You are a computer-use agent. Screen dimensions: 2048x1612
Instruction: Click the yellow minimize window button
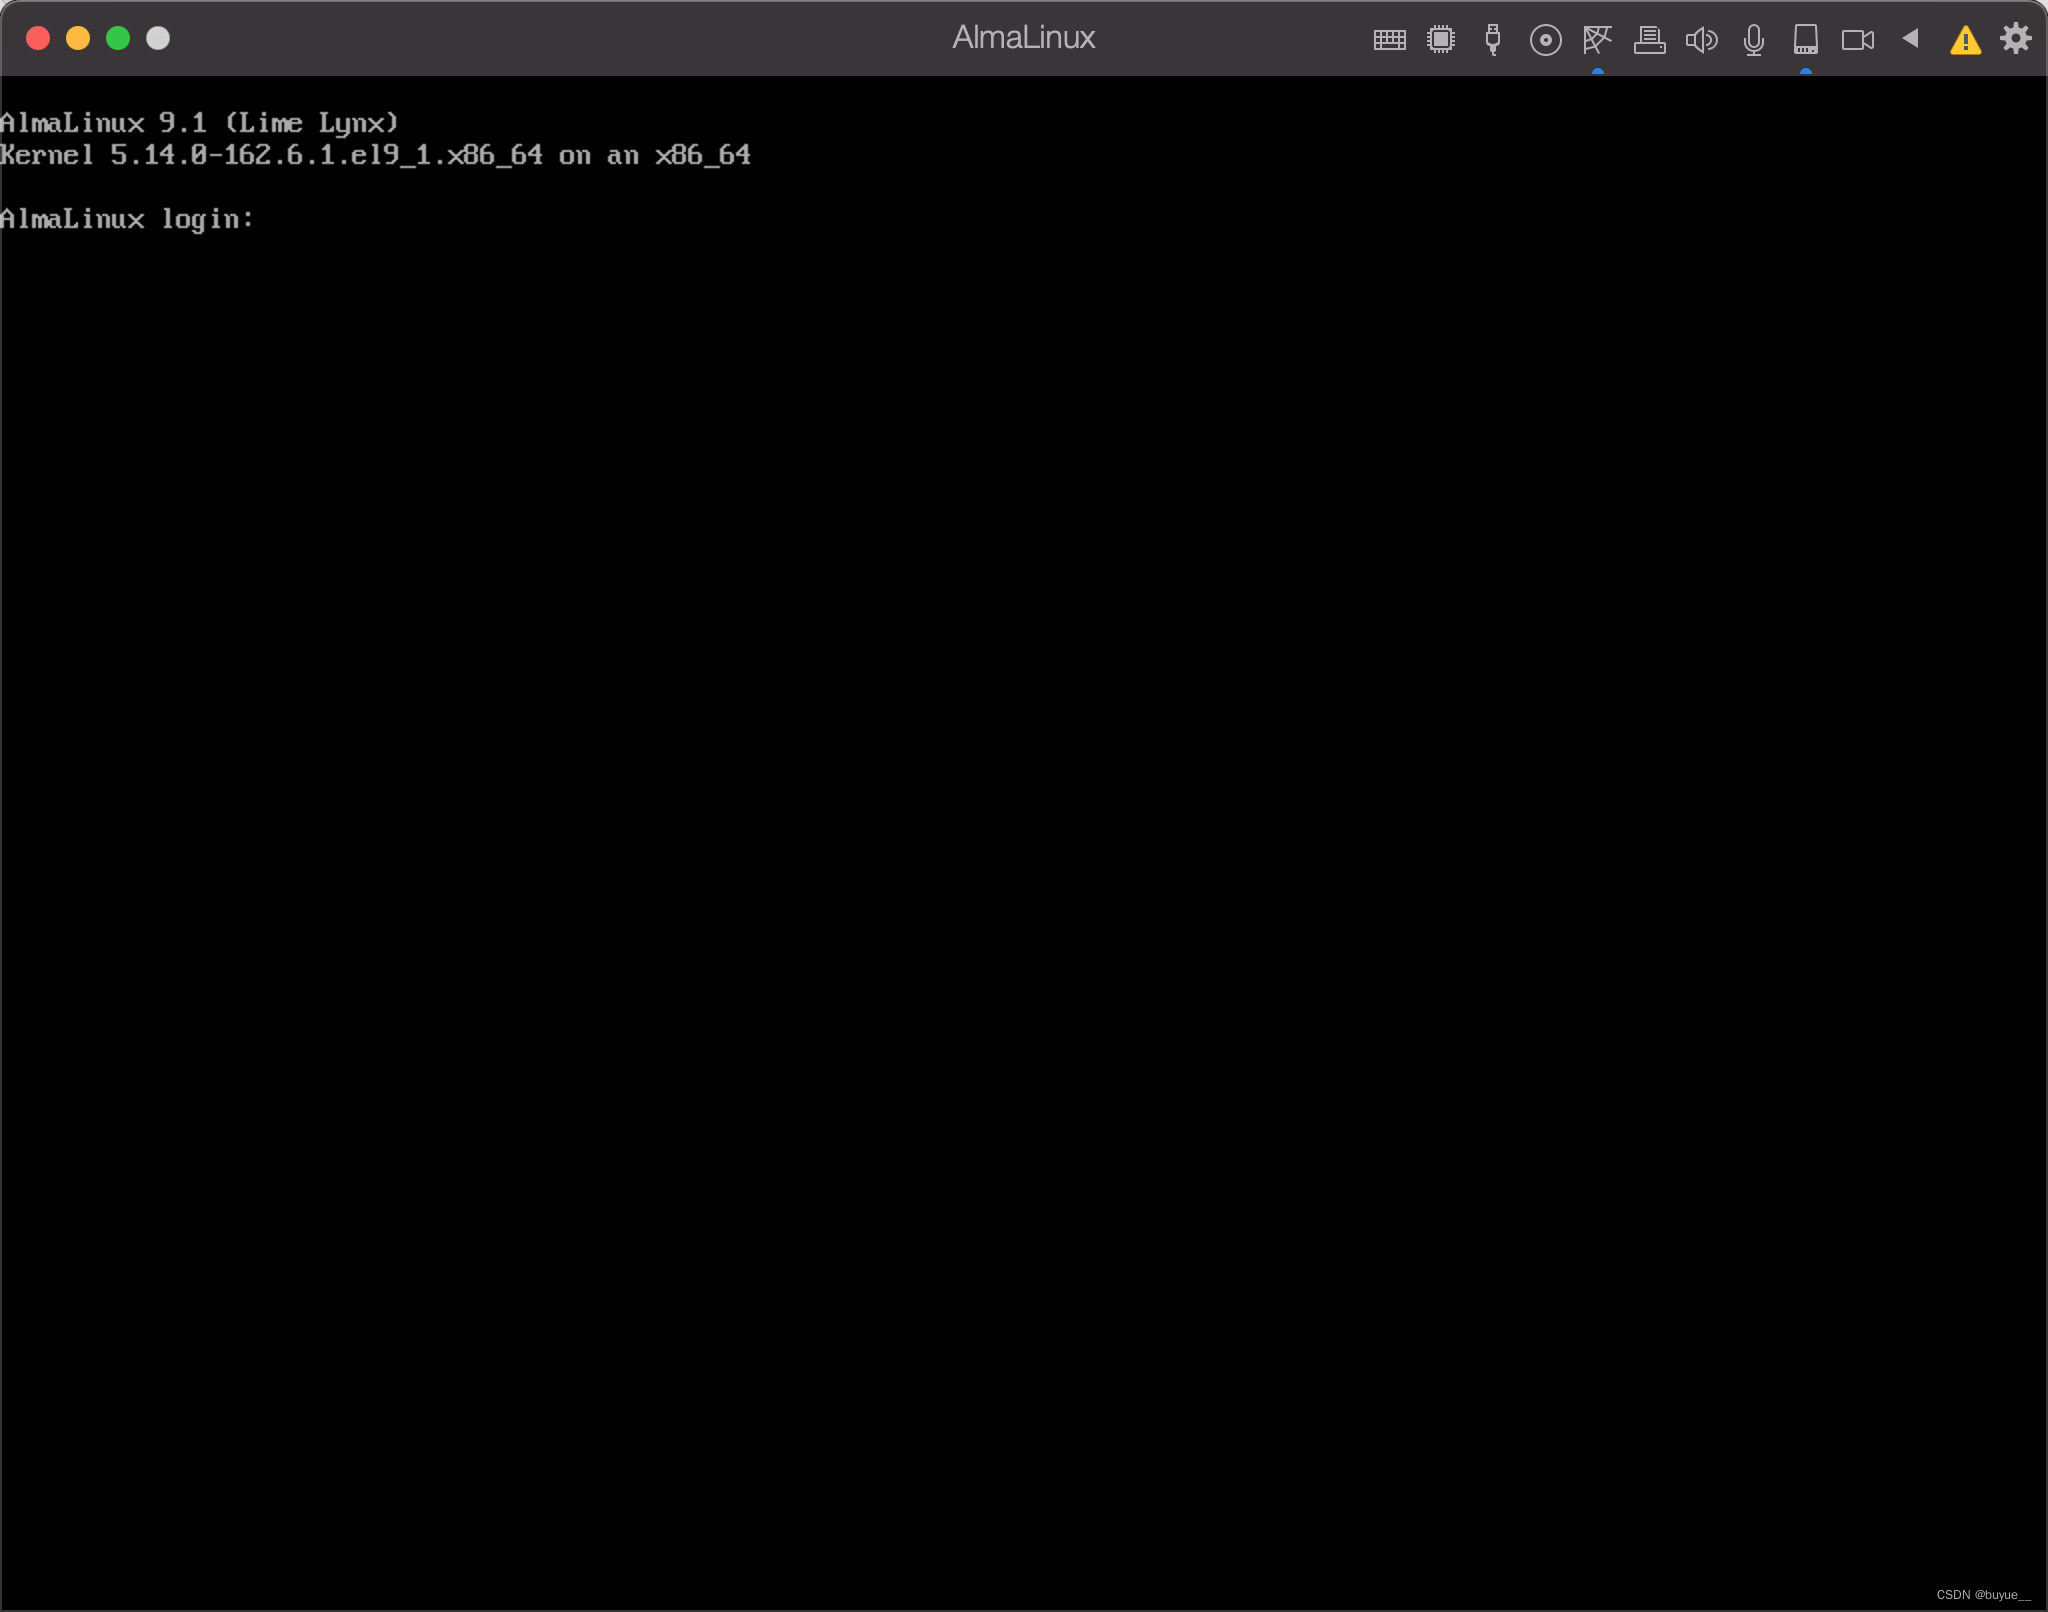78,38
